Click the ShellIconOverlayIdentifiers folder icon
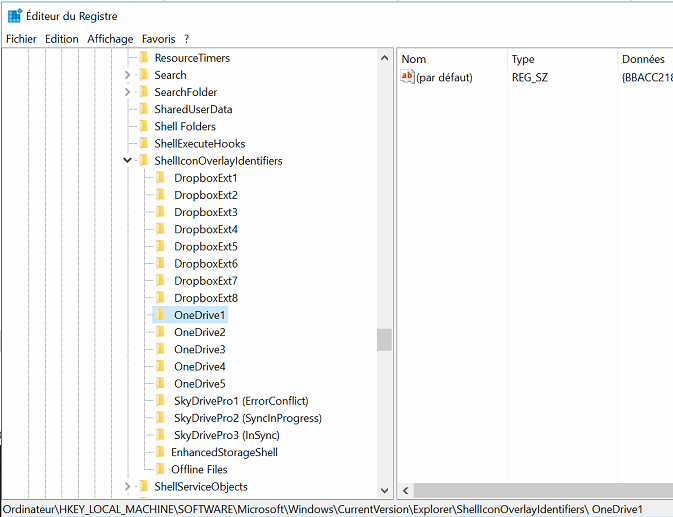Screen dimensions: 673x517 144,160
